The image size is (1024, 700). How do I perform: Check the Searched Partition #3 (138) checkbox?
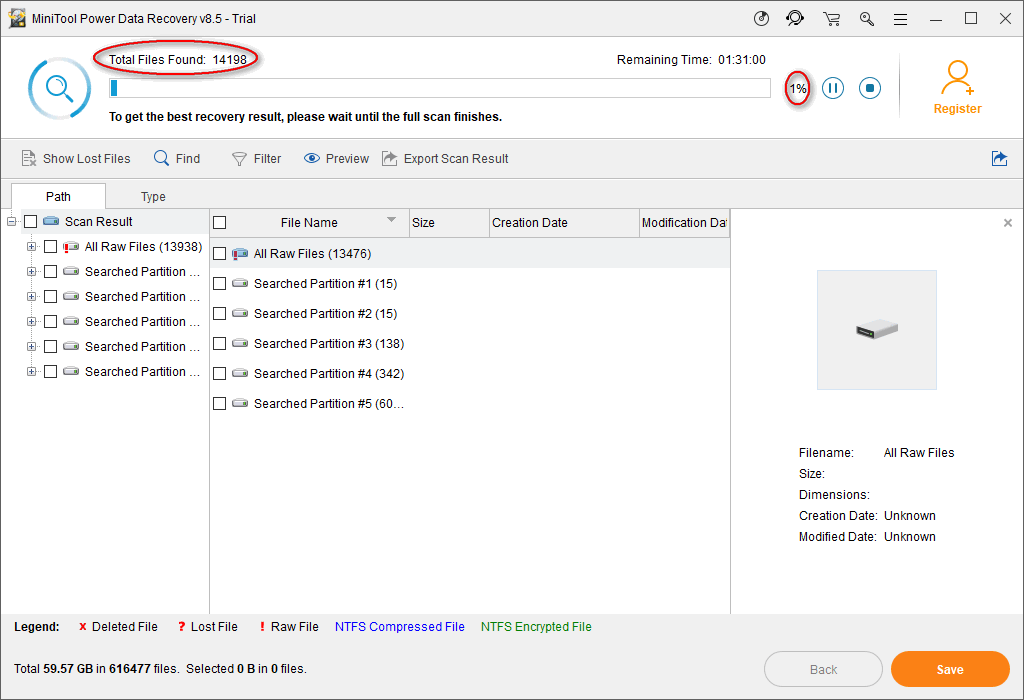219,343
